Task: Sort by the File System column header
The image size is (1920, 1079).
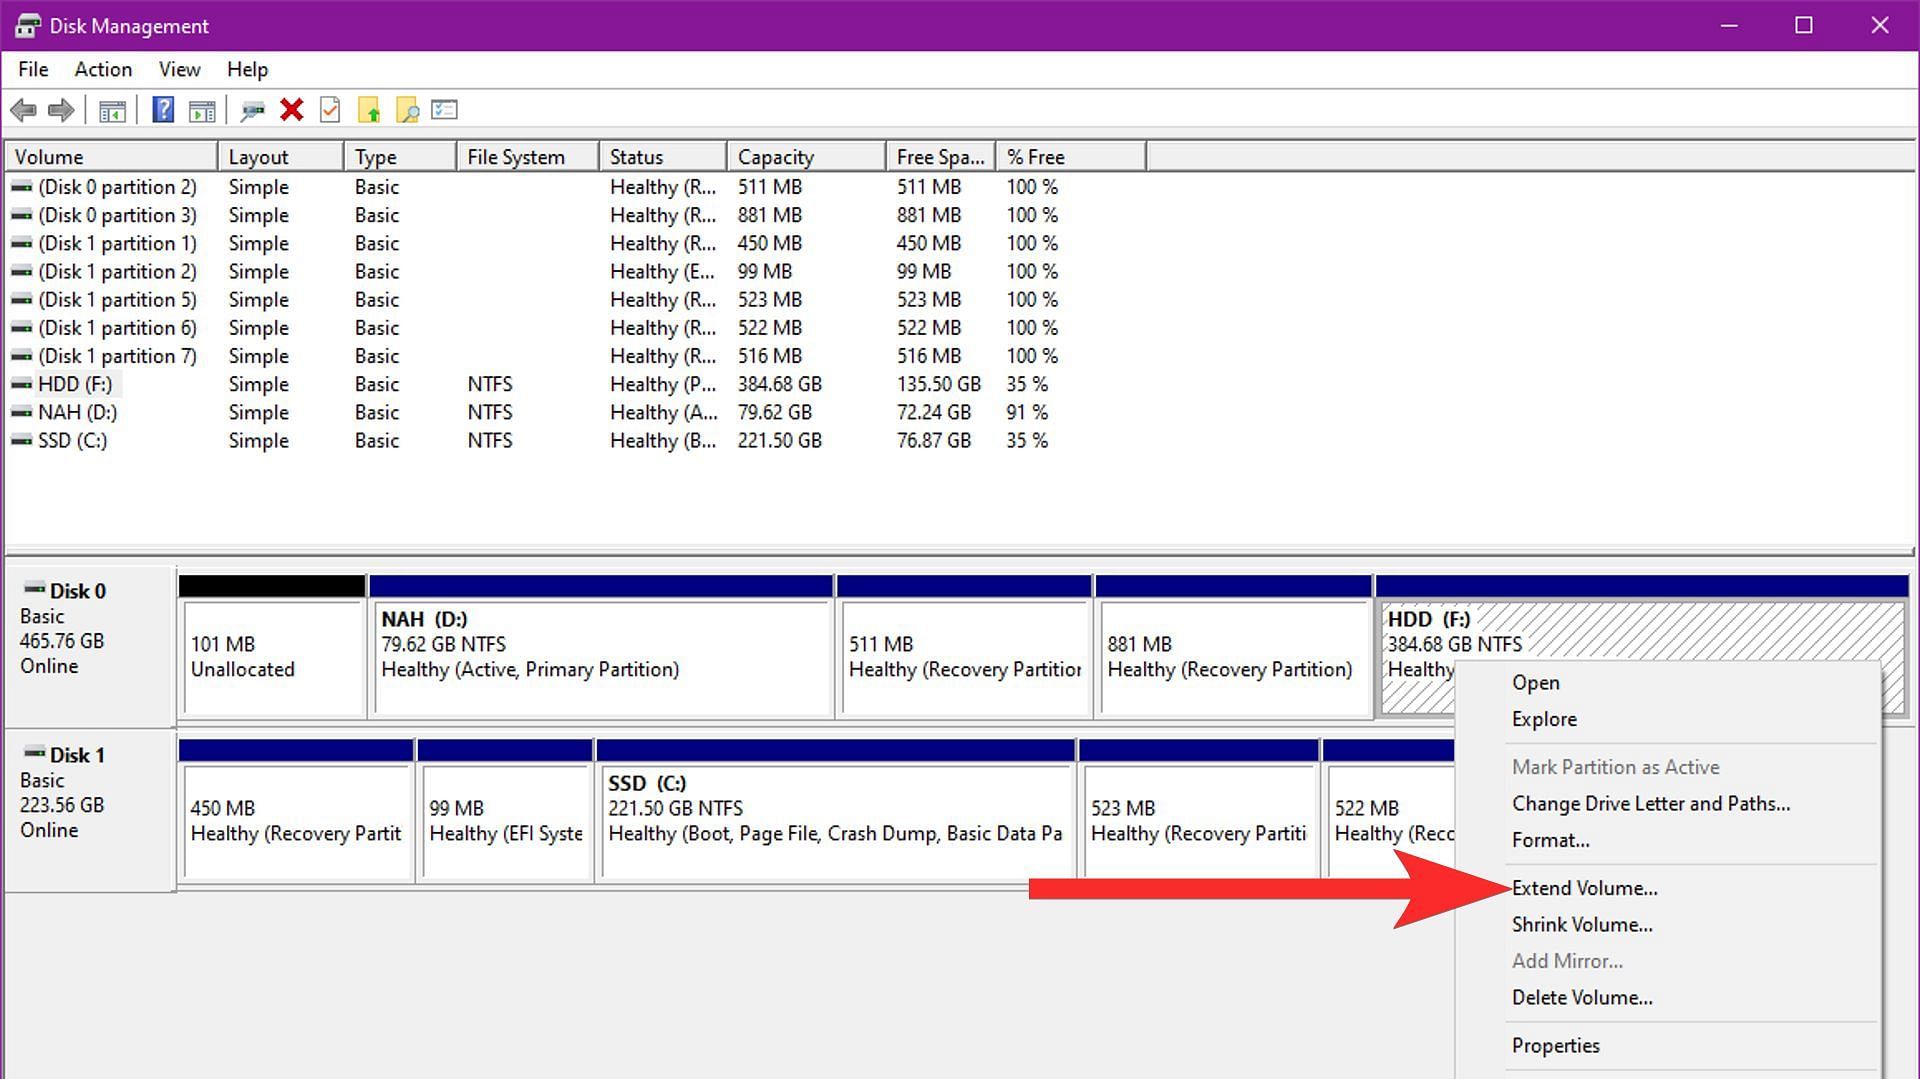Action: click(528, 157)
